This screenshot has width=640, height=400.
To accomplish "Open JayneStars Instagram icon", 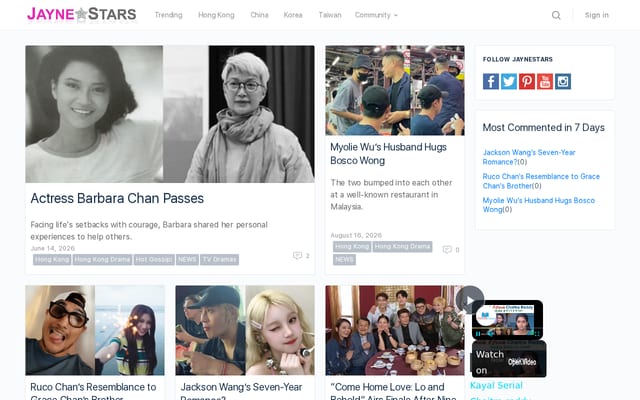I will [562, 81].
